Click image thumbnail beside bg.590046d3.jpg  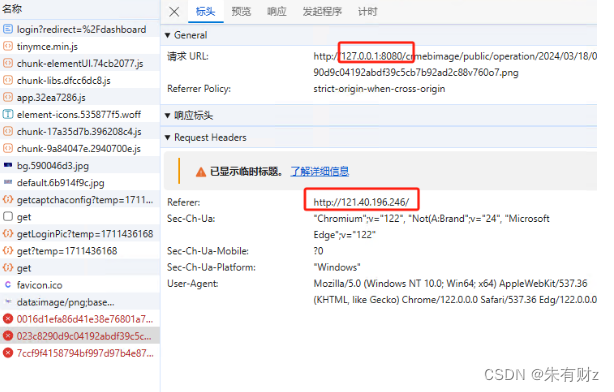[8, 165]
